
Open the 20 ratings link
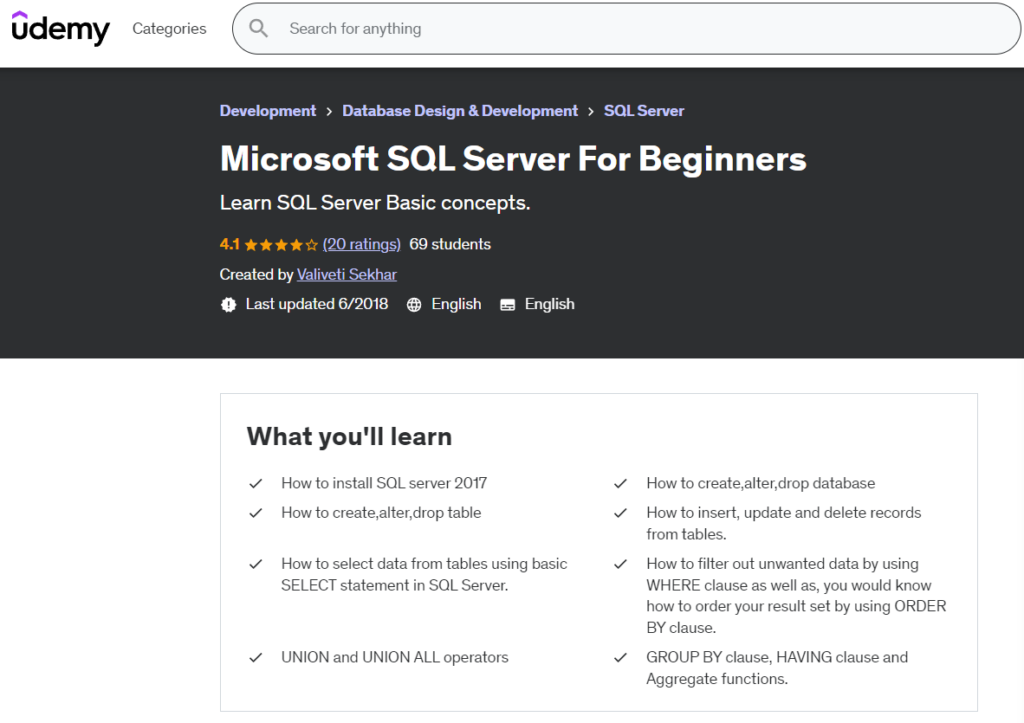pyautogui.click(x=361, y=243)
